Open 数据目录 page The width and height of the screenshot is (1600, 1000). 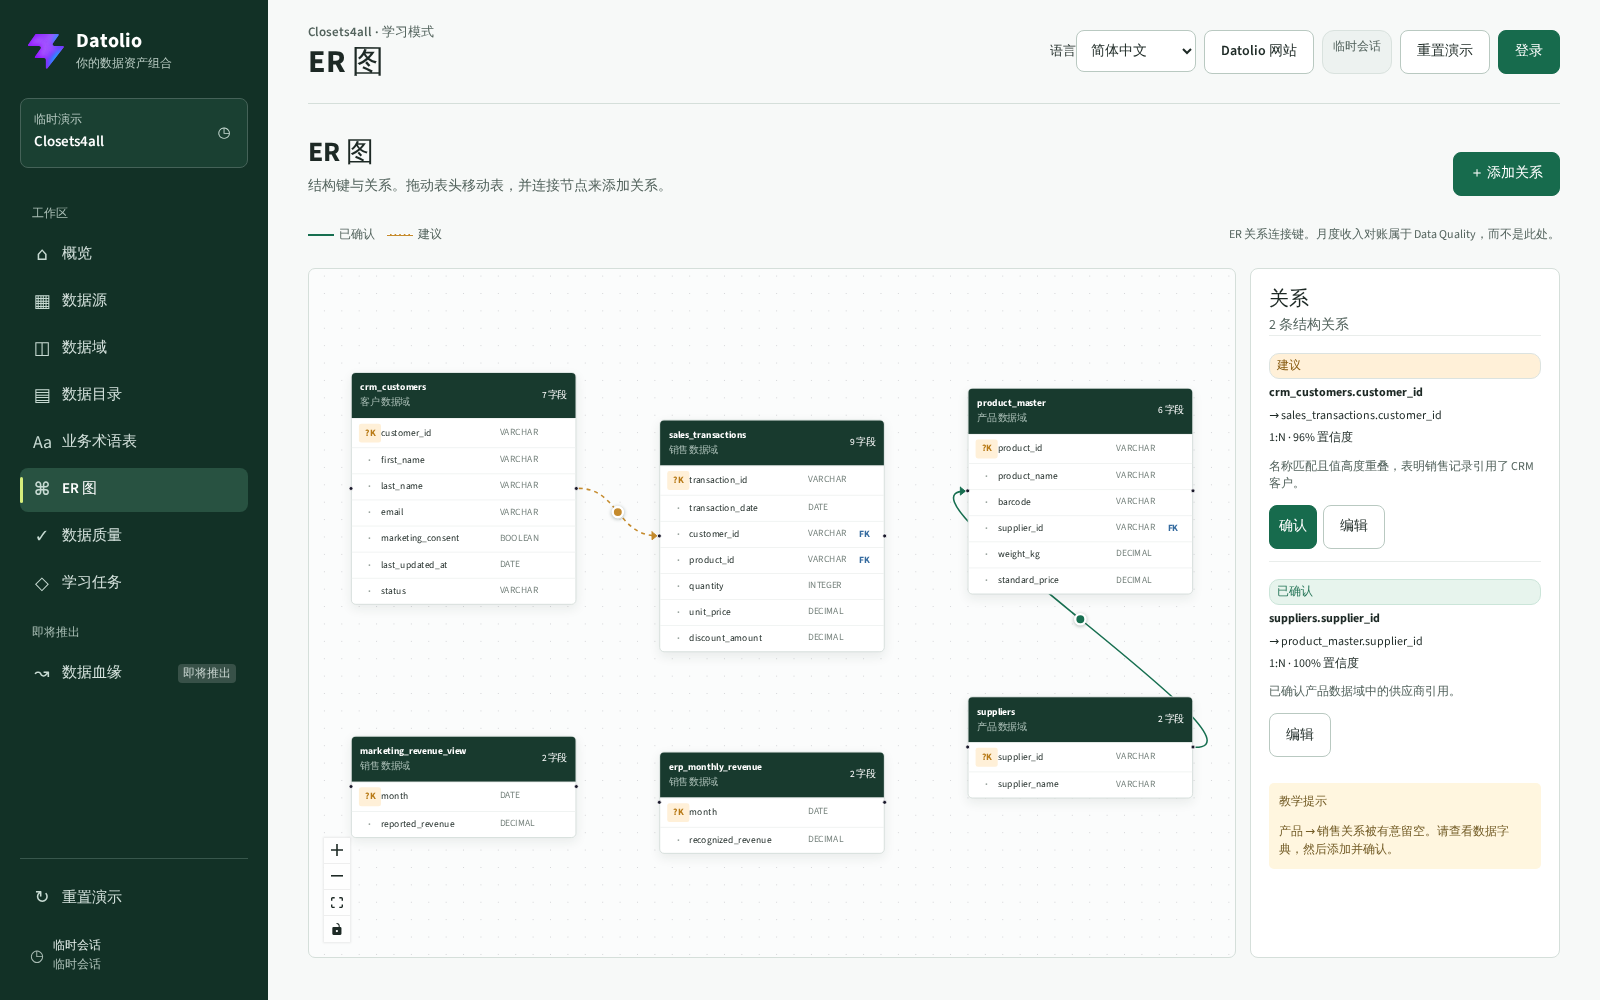click(x=134, y=395)
